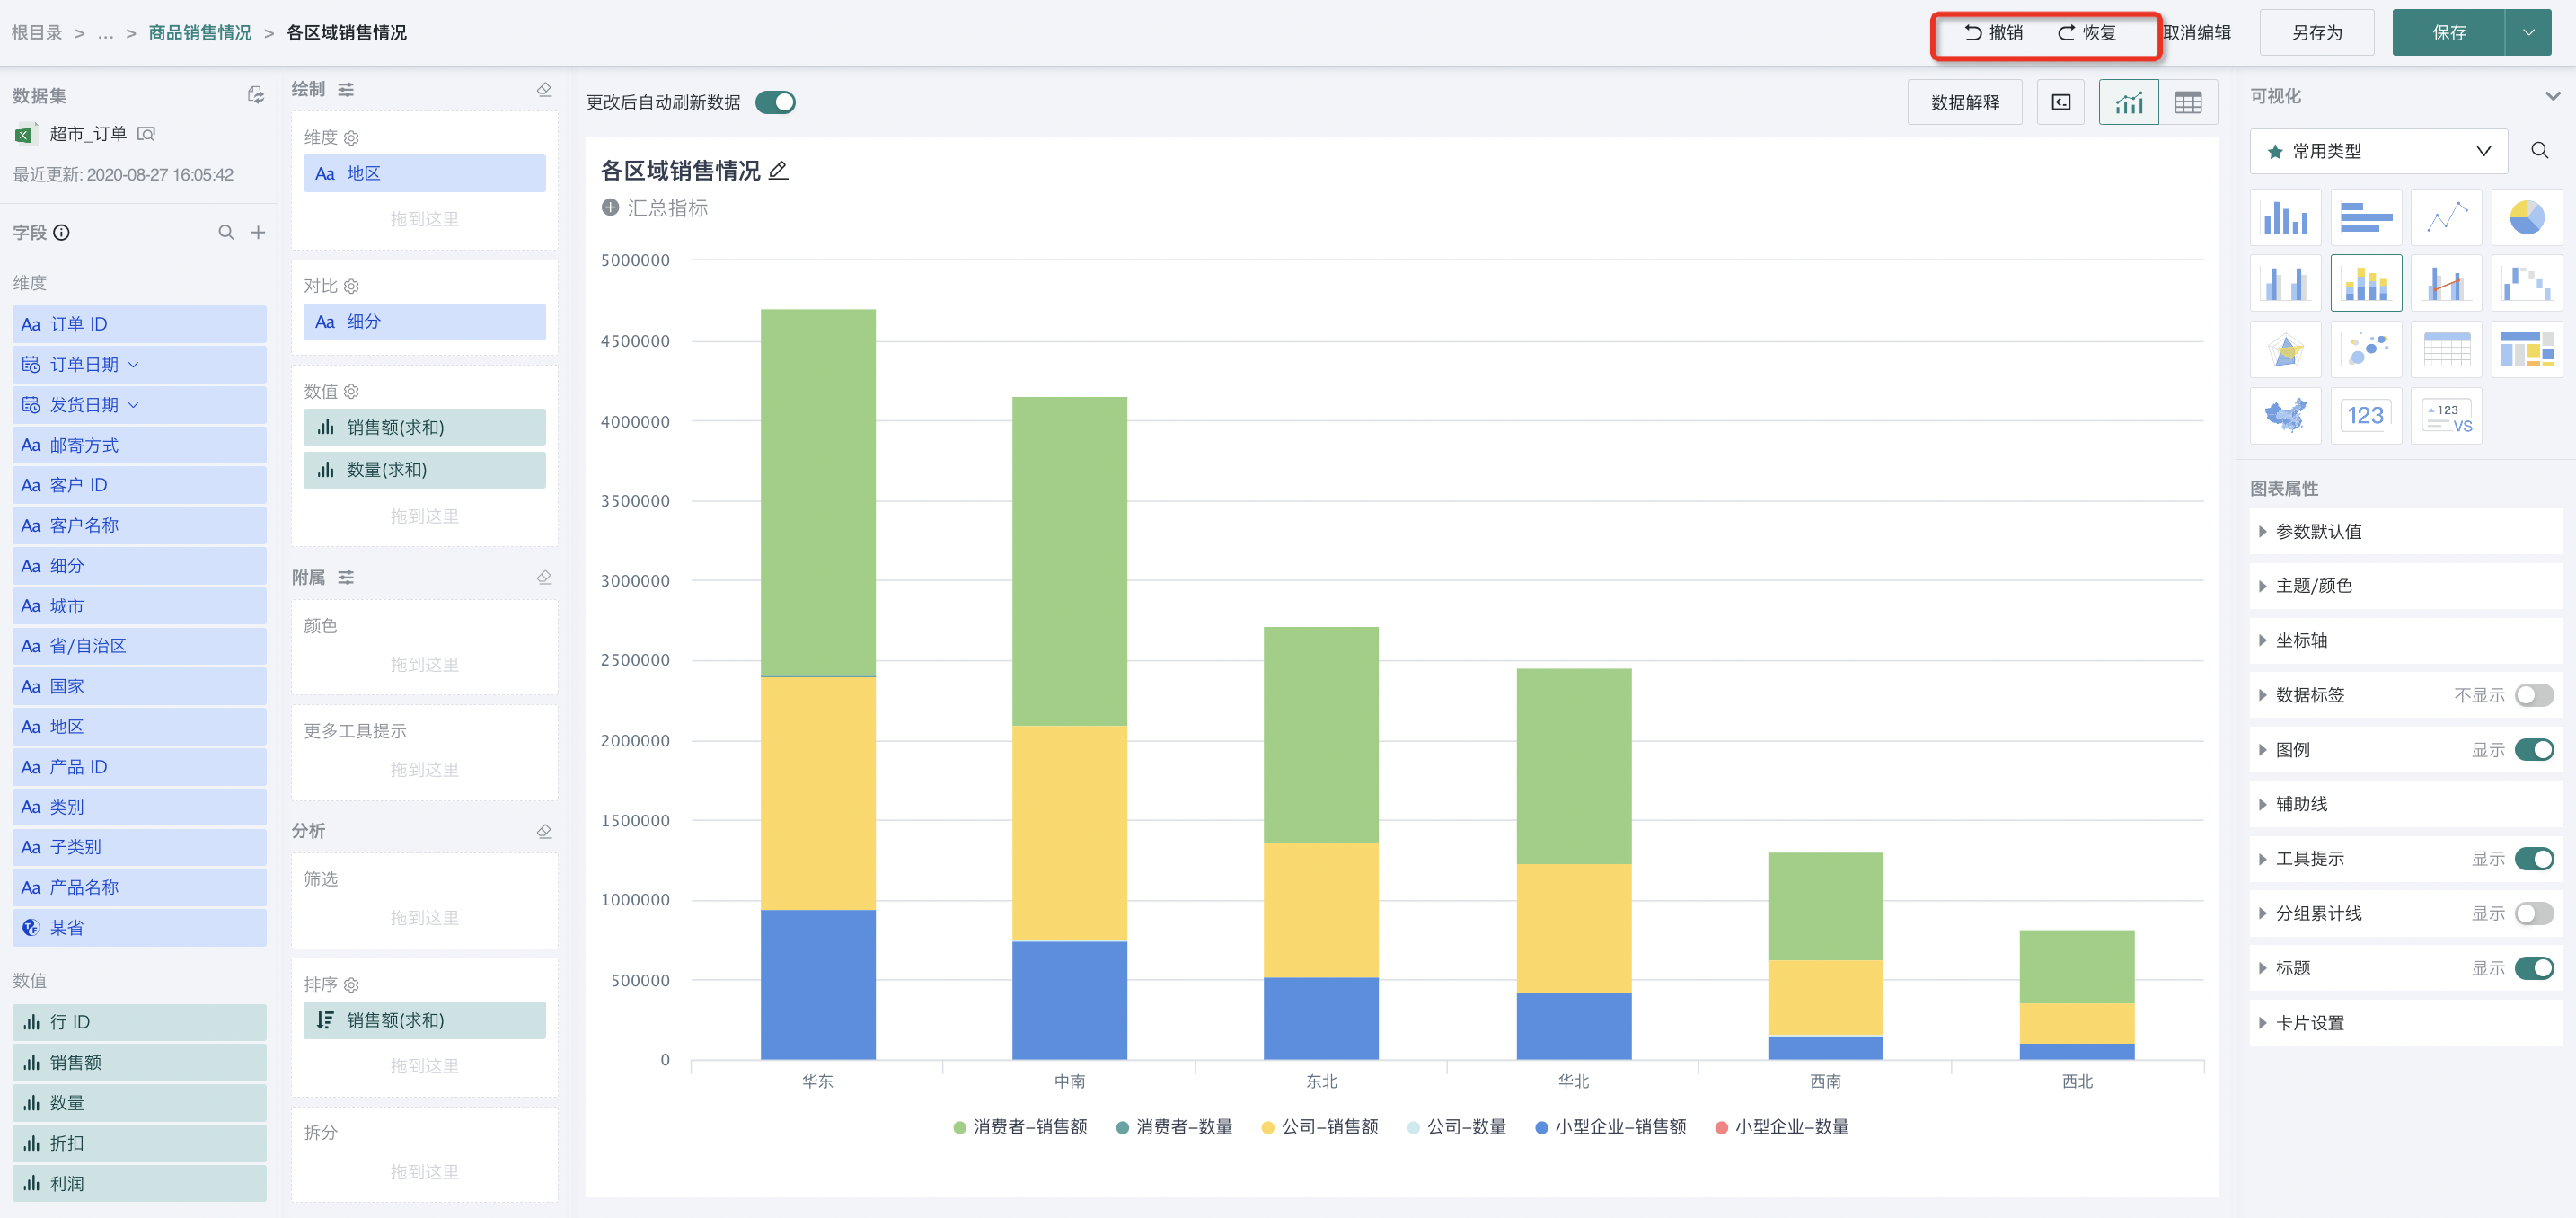The image size is (2576, 1218).
Task: Toggle the 标题 display switch
Action: pyautogui.click(x=2534, y=968)
